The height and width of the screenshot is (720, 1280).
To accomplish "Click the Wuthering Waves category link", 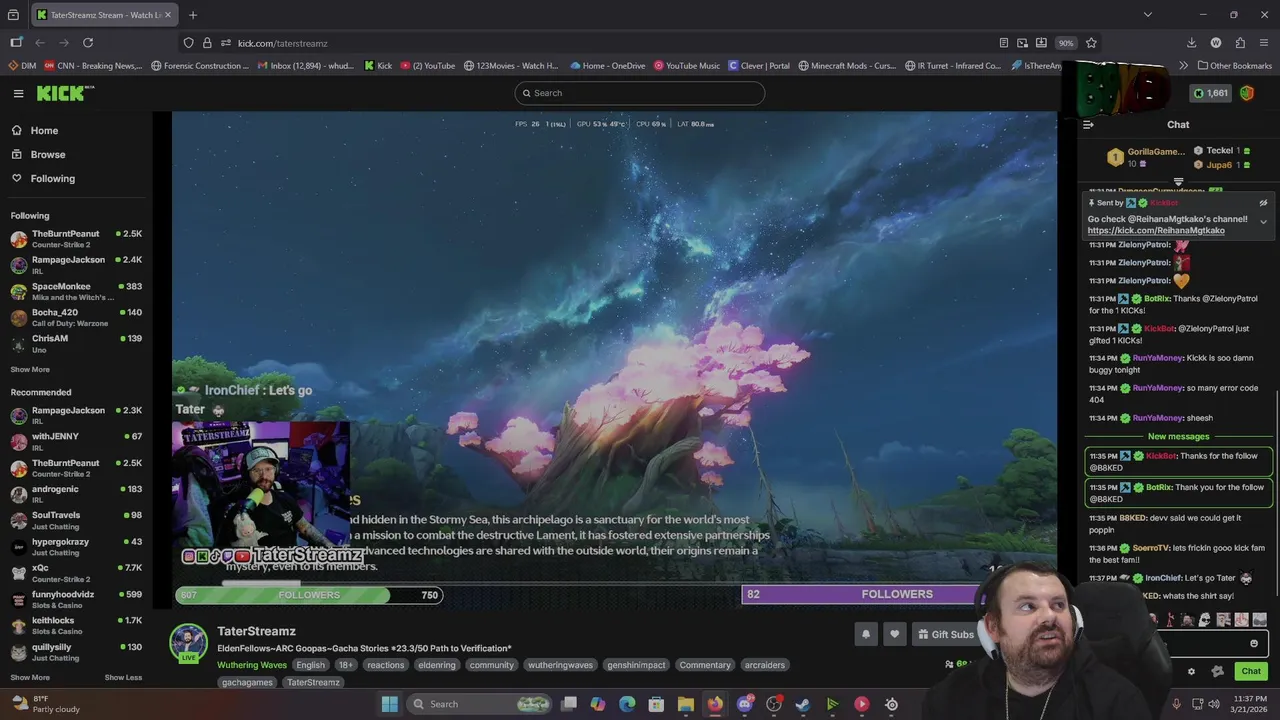I will coord(252,665).
